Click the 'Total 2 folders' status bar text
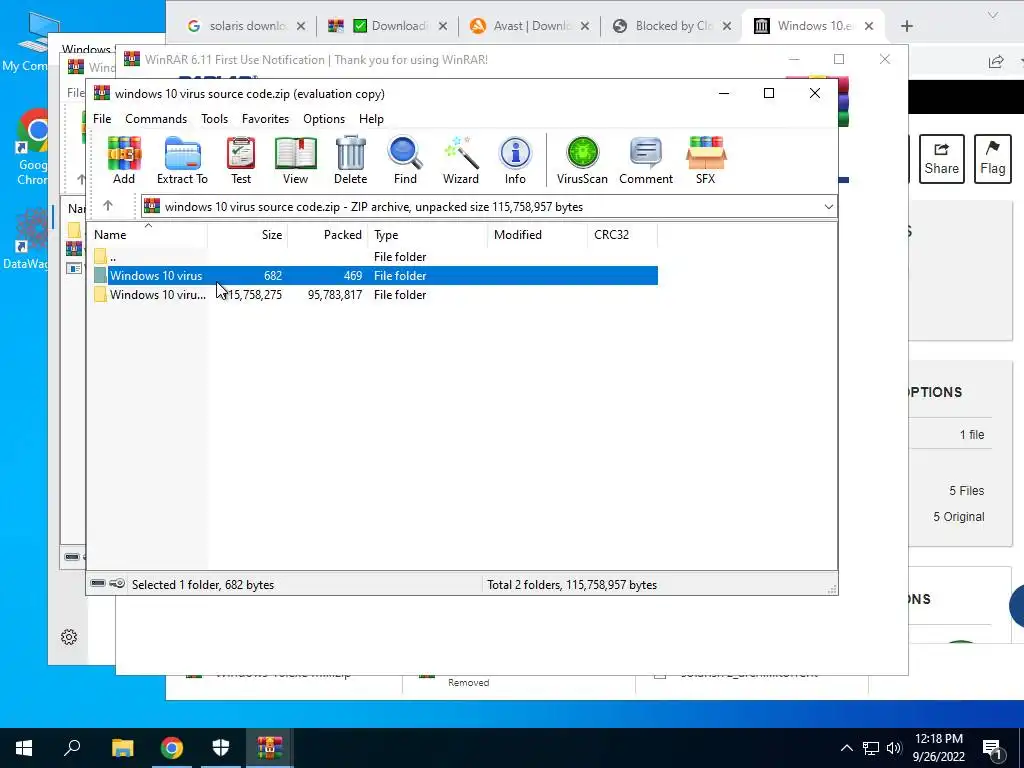 pyautogui.click(x=571, y=584)
